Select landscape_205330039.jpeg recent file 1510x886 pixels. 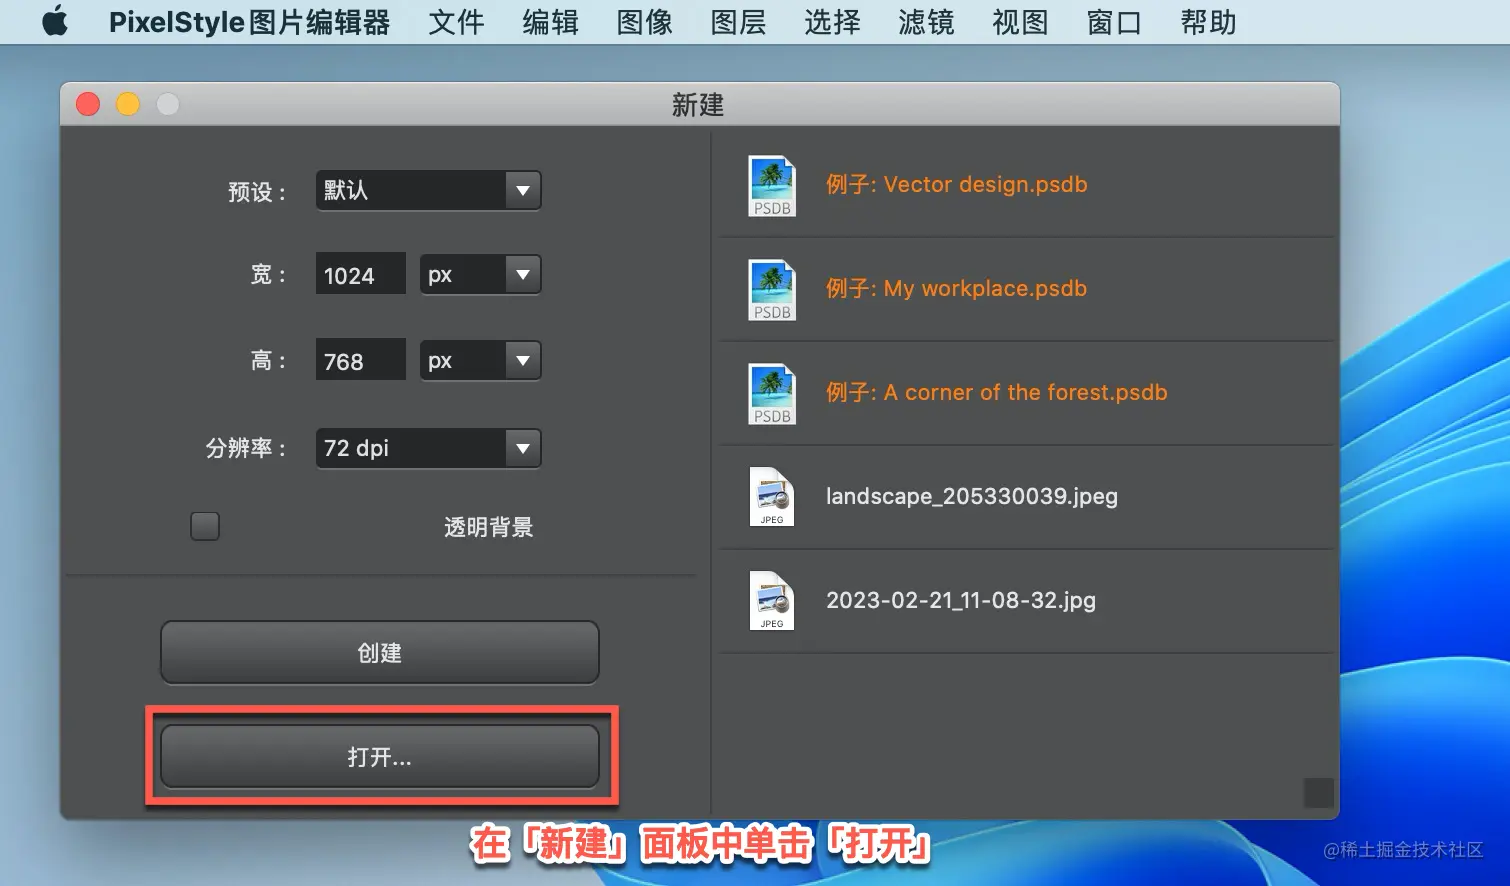pos(972,496)
